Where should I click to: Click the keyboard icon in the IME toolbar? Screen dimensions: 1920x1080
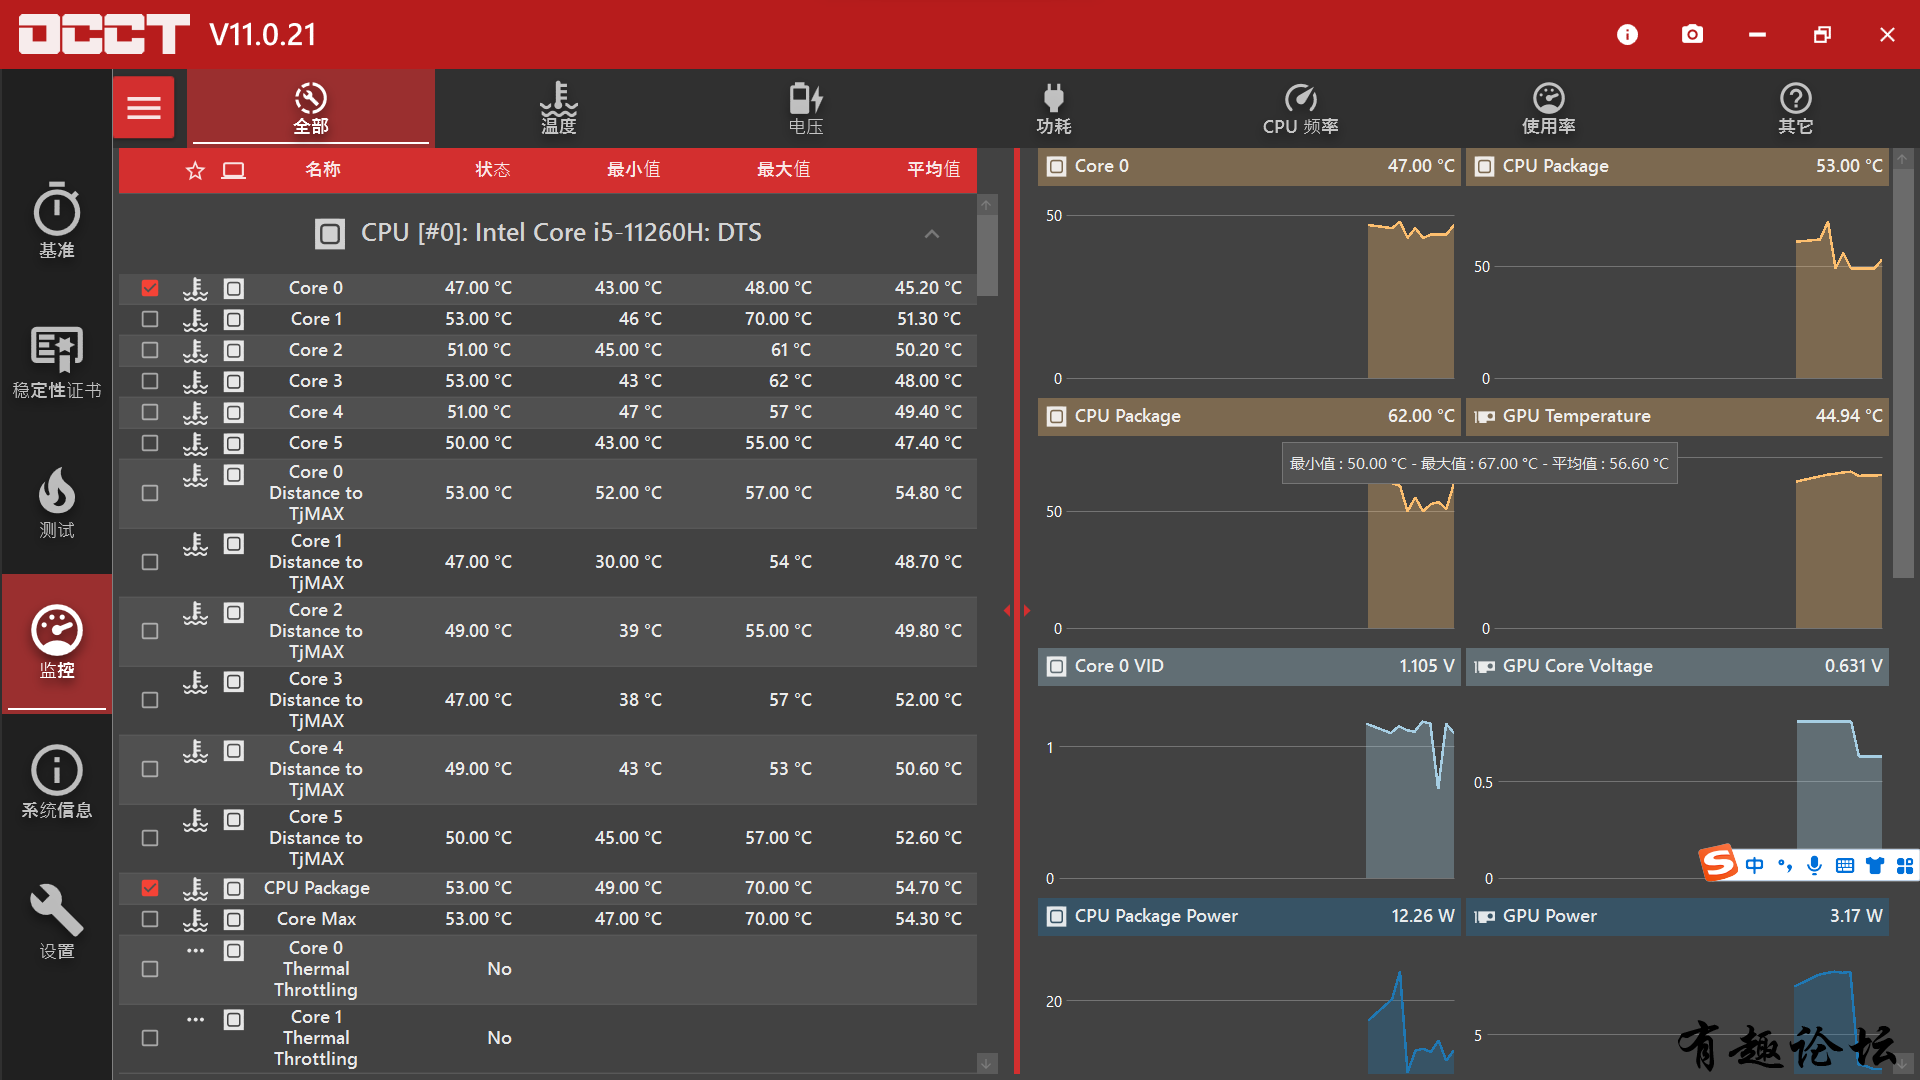[1845, 865]
